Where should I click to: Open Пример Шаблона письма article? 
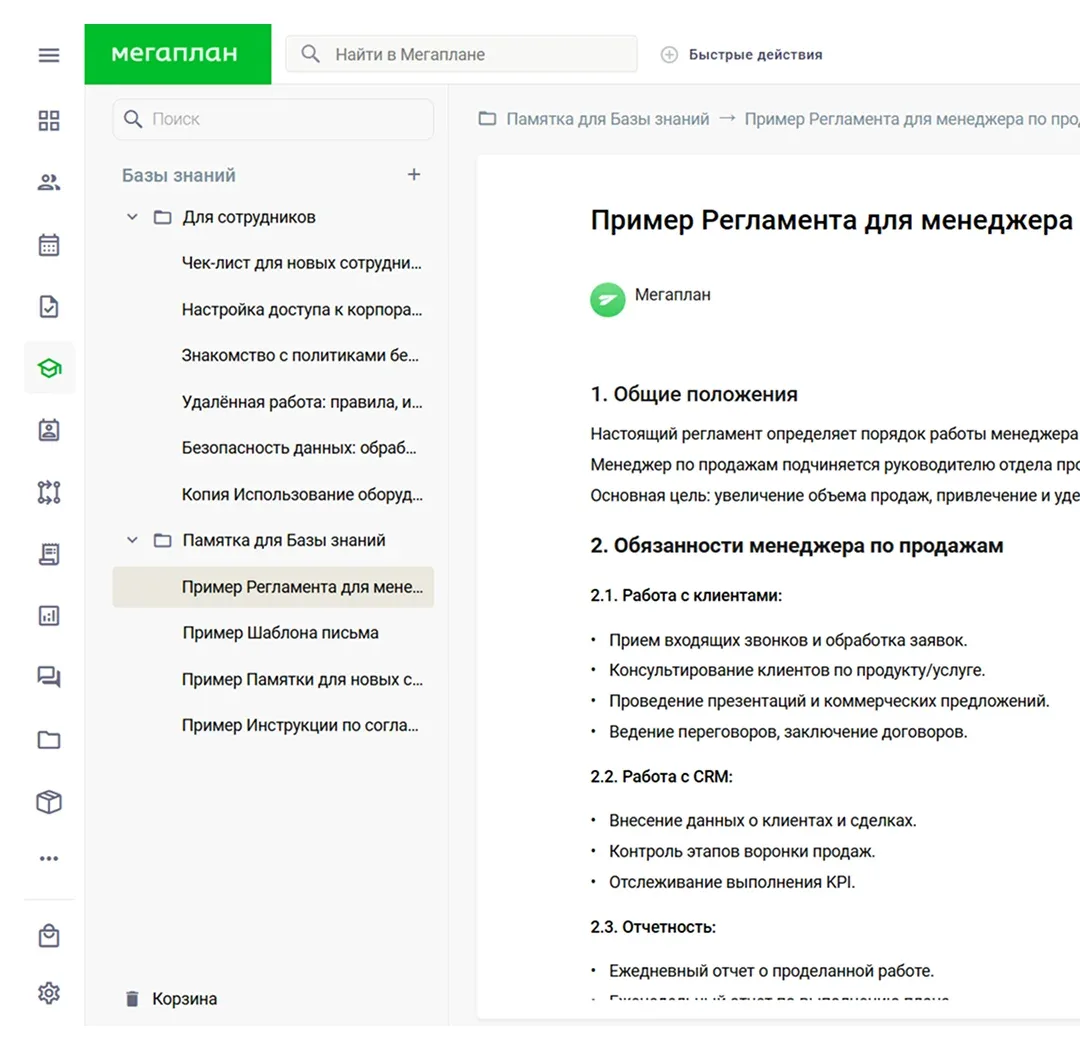pos(280,632)
